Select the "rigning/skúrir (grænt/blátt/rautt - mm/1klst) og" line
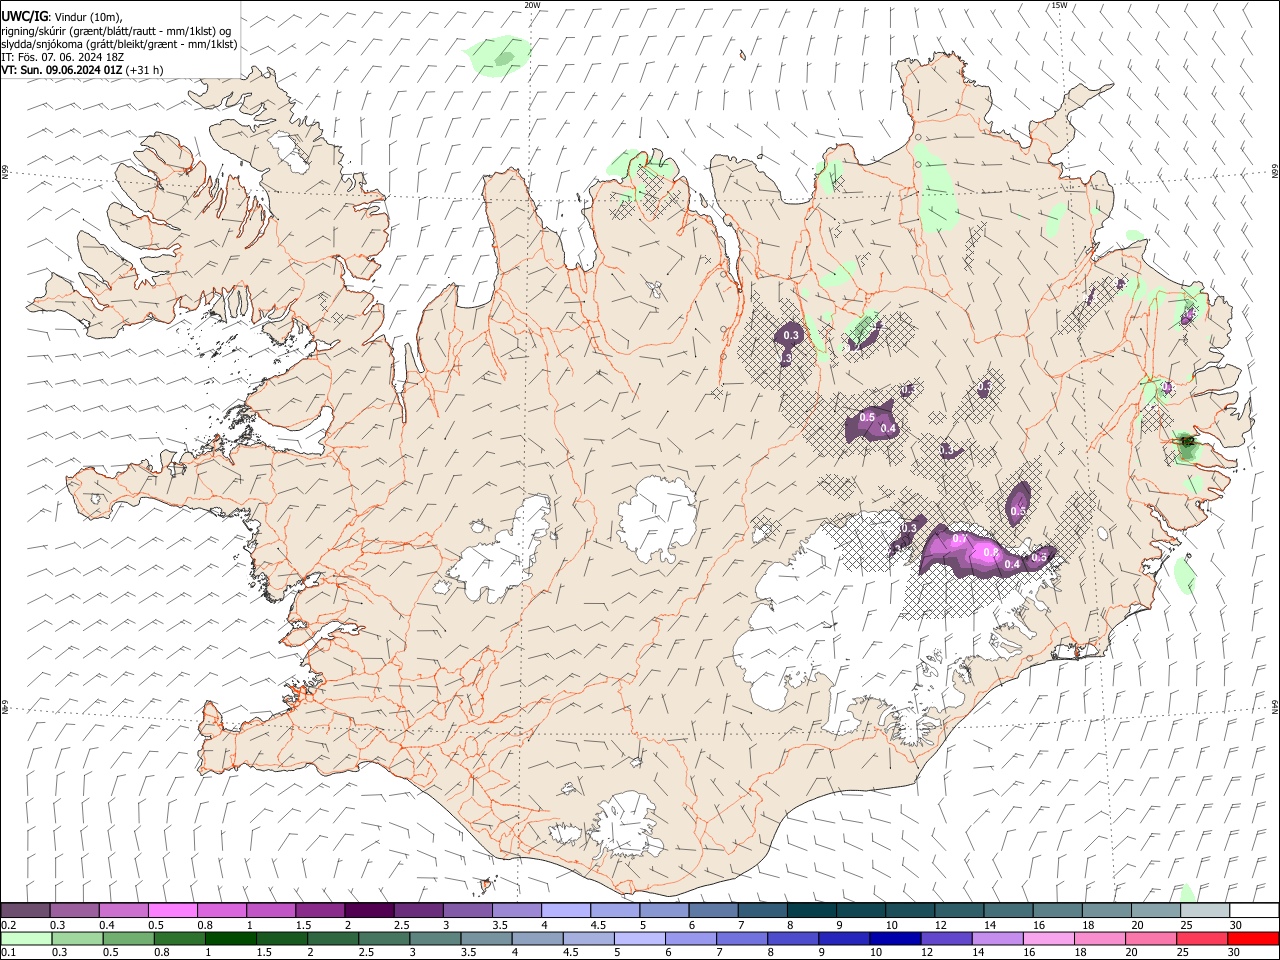Viewport: 1280px width, 960px height. point(116,31)
